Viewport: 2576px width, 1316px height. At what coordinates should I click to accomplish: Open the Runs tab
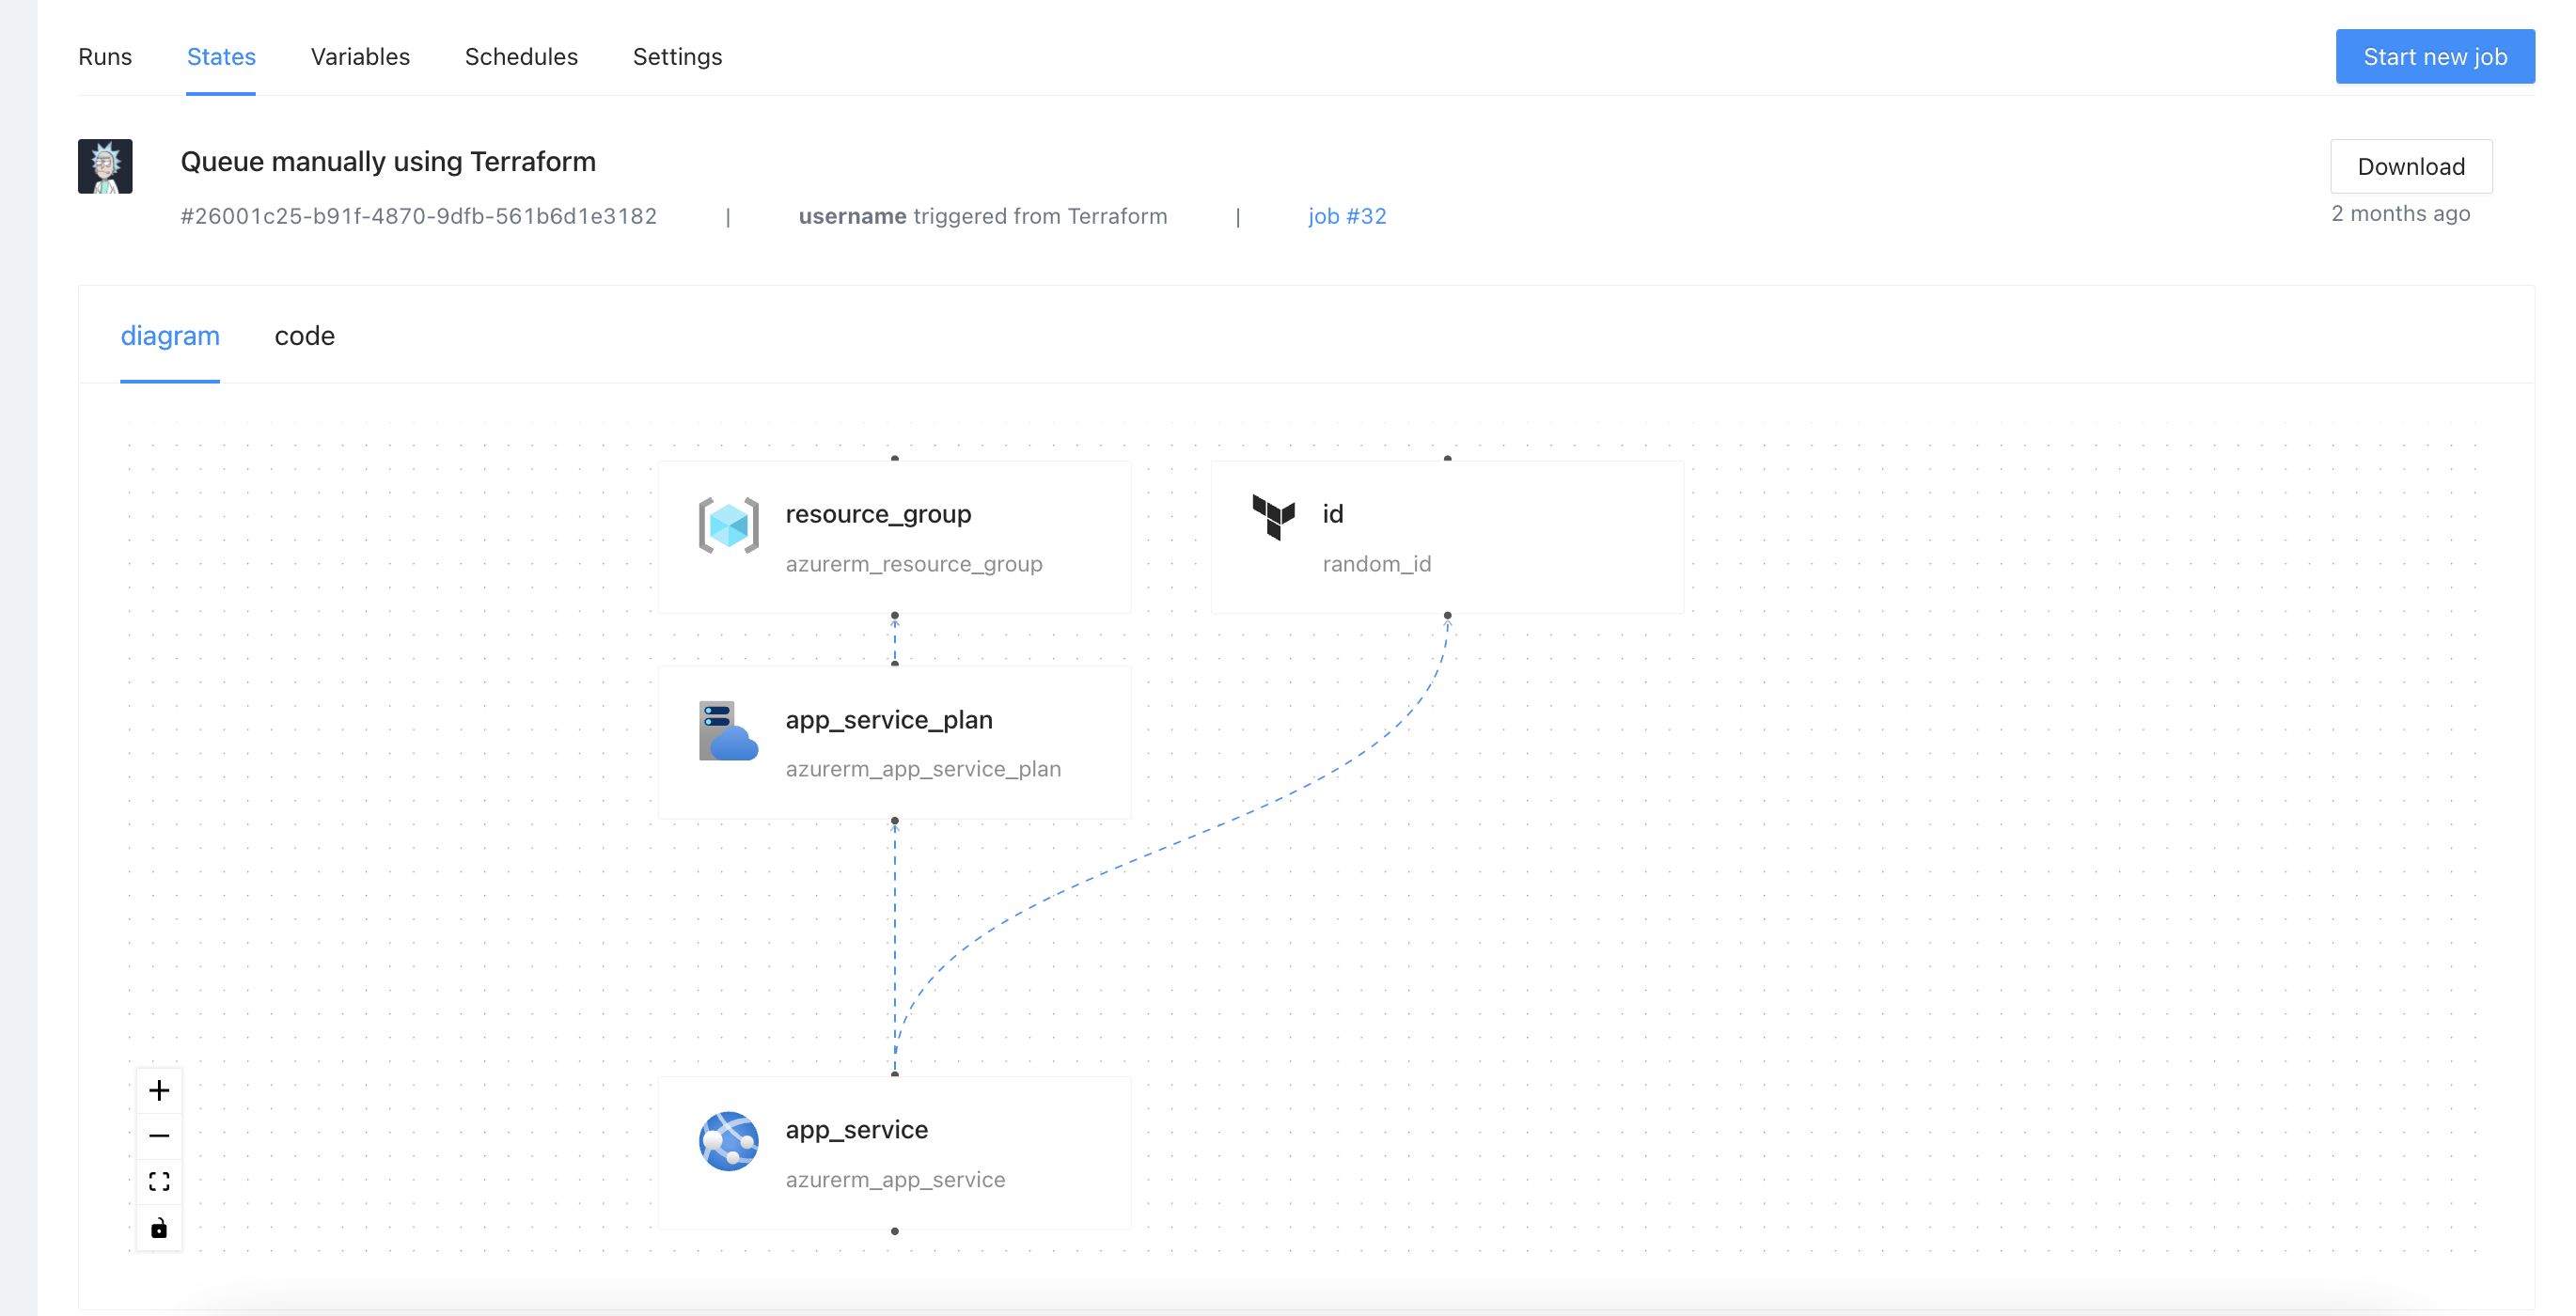[105, 57]
